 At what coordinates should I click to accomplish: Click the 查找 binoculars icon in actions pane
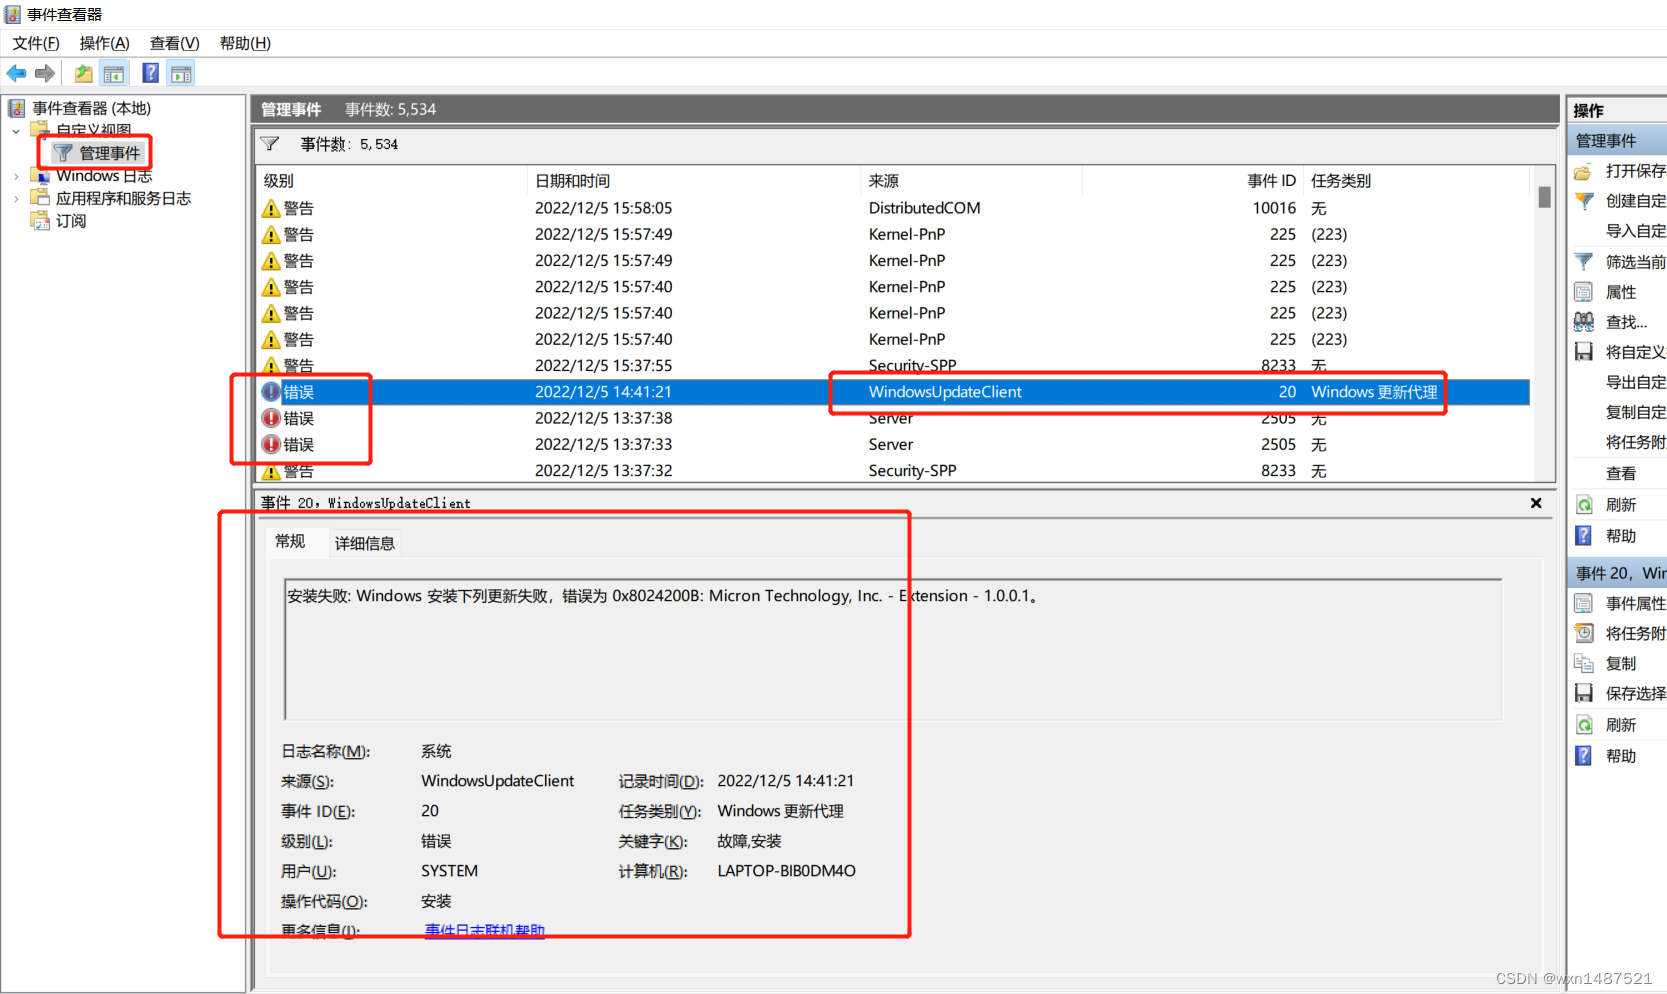(x=1584, y=322)
